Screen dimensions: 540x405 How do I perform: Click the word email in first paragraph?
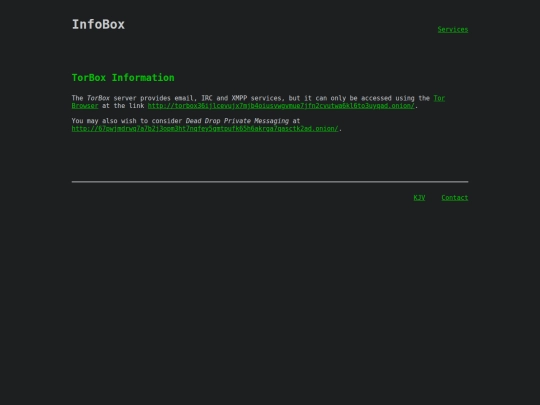[184, 98]
